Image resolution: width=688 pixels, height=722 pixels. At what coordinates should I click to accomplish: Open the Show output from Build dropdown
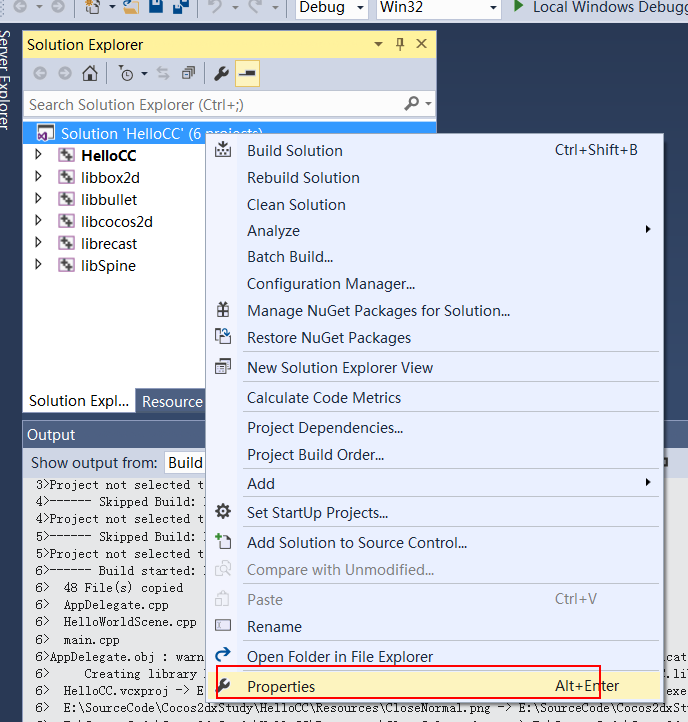coord(185,462)
